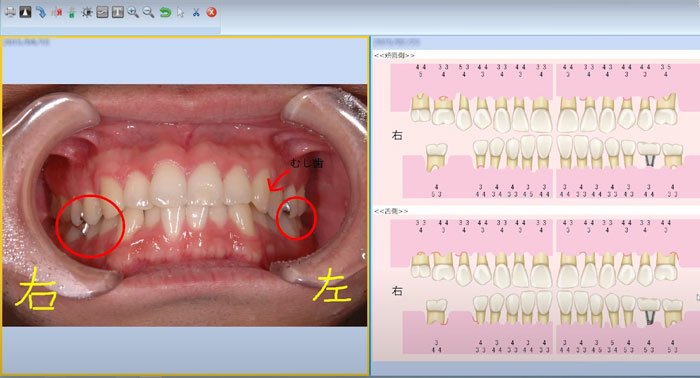This screenshot has width=700, height=378.
Task: Select the black triangle sharpen icon
Action: [x=25, y=12]
